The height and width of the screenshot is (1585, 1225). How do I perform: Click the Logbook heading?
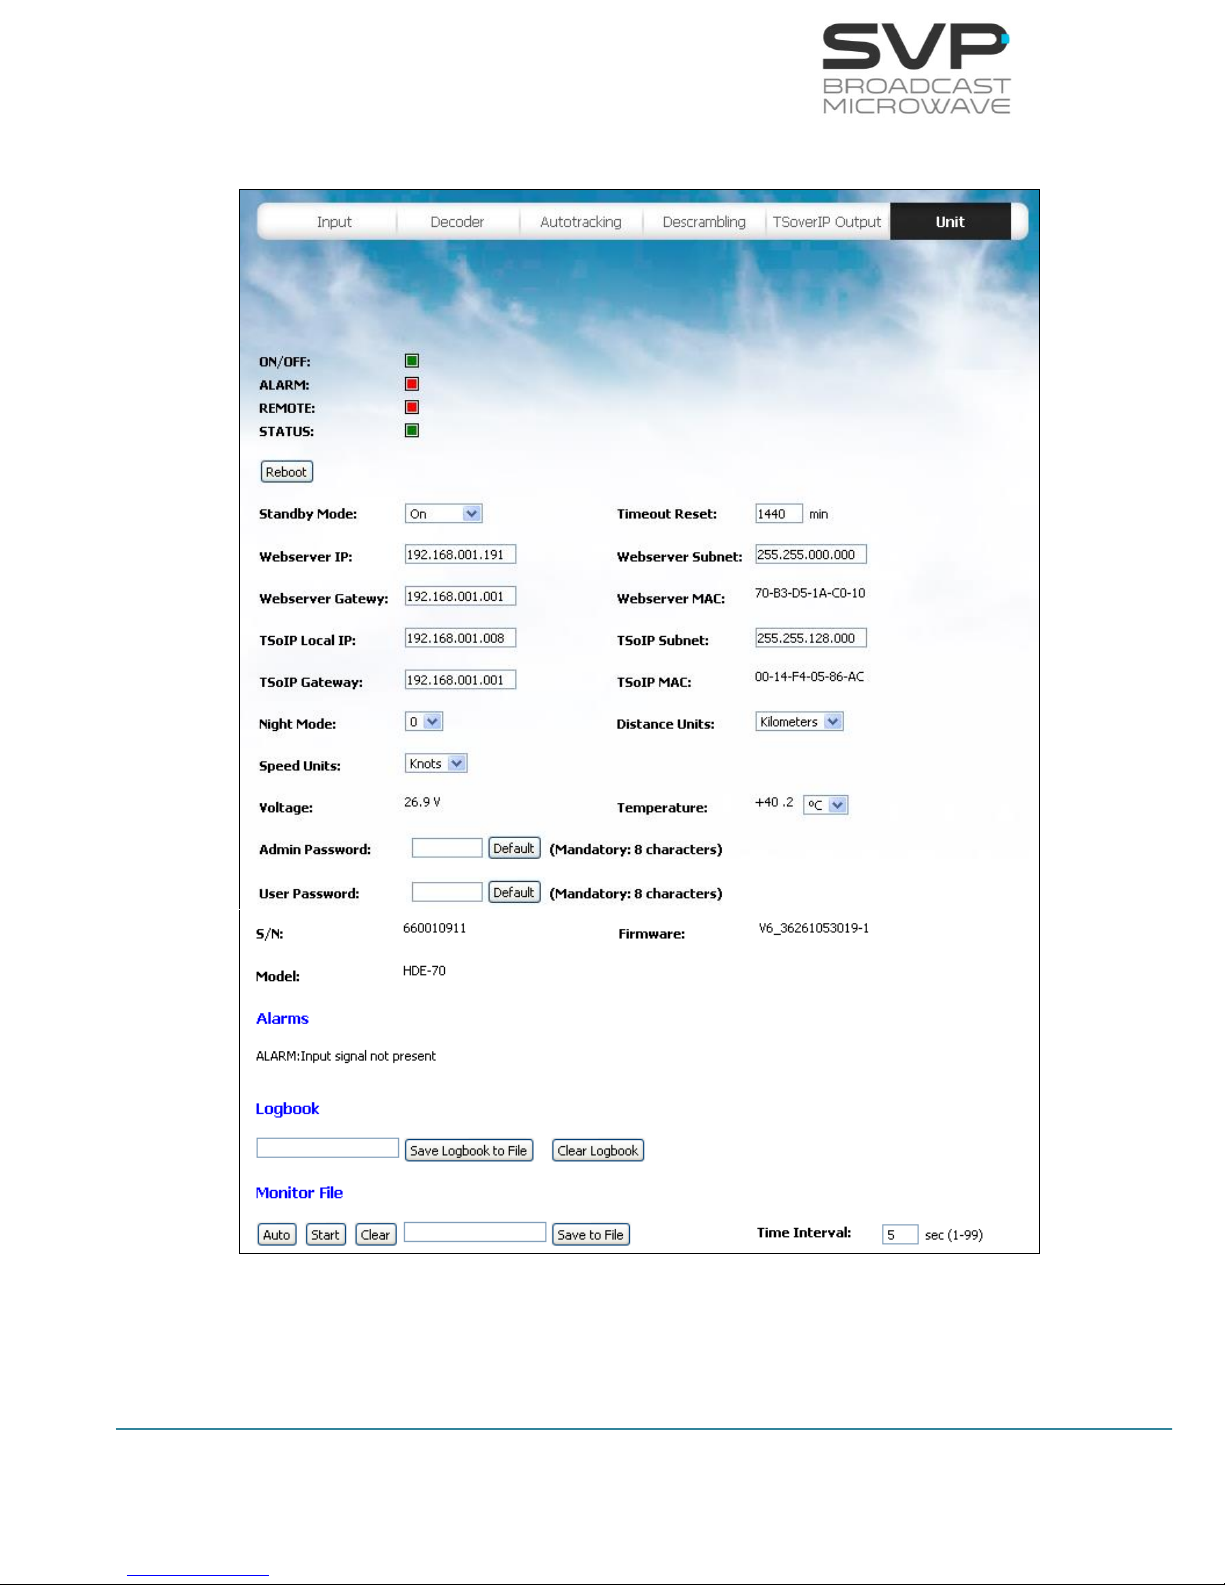point(287,1109)
